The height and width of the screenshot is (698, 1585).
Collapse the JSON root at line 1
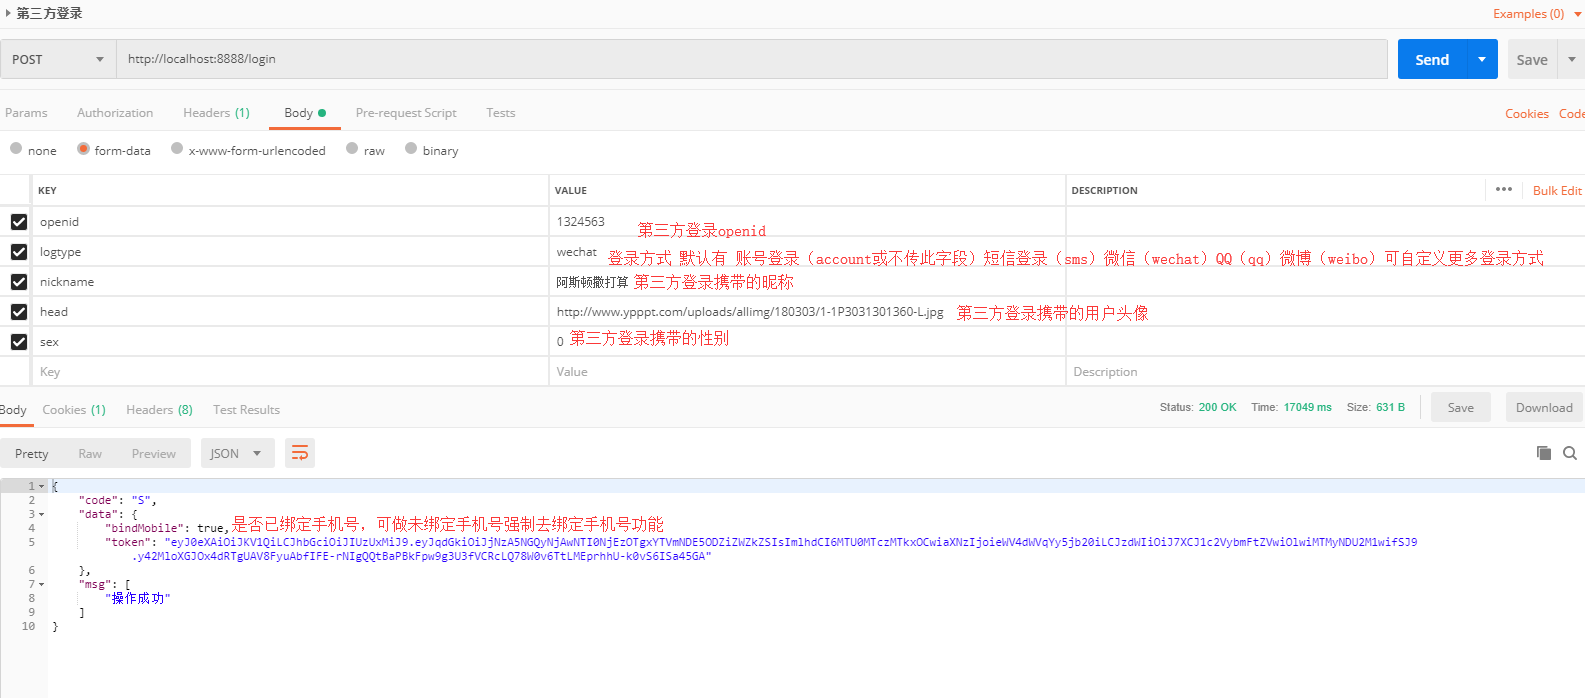[x=41, y=486]
